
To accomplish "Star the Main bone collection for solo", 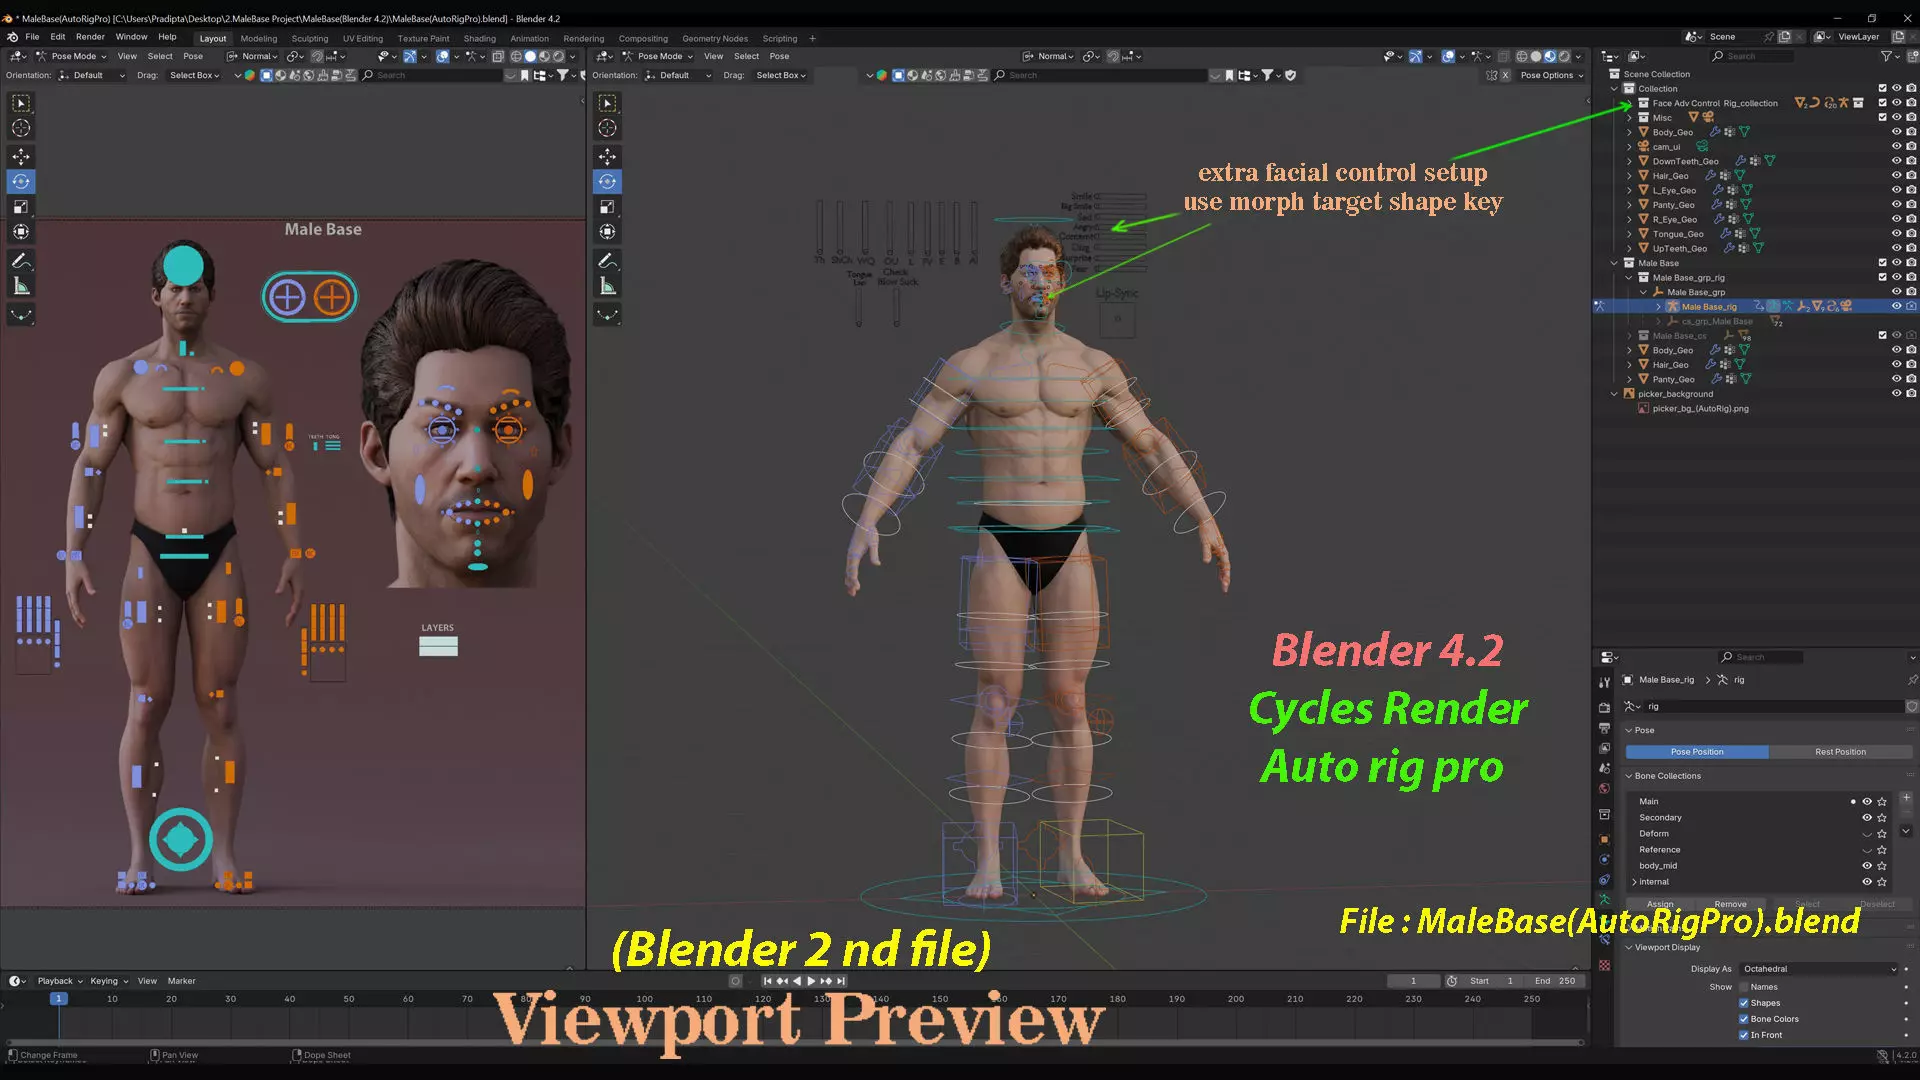I will (x=1882, y=802).
